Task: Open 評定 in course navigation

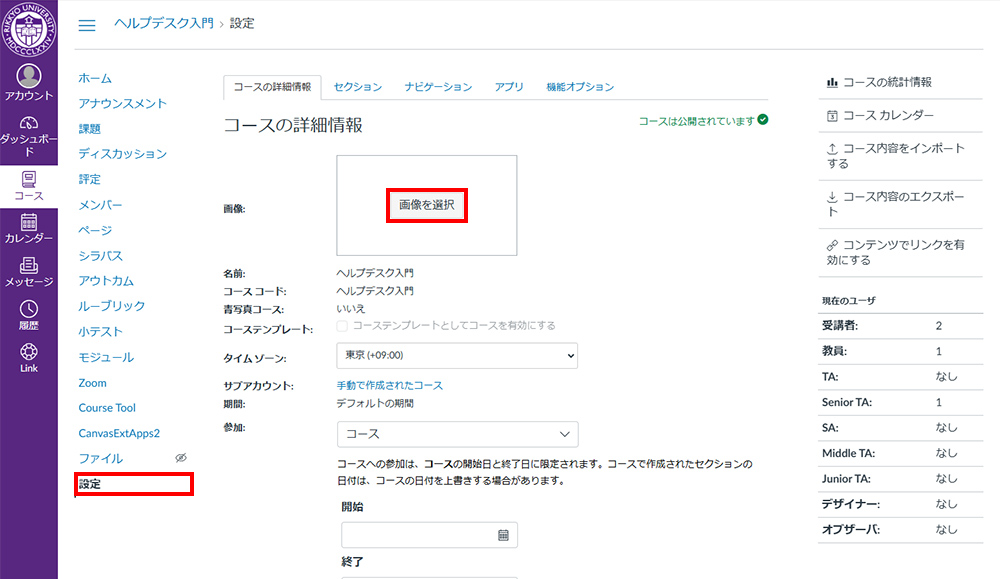Action: coord(89,179)
